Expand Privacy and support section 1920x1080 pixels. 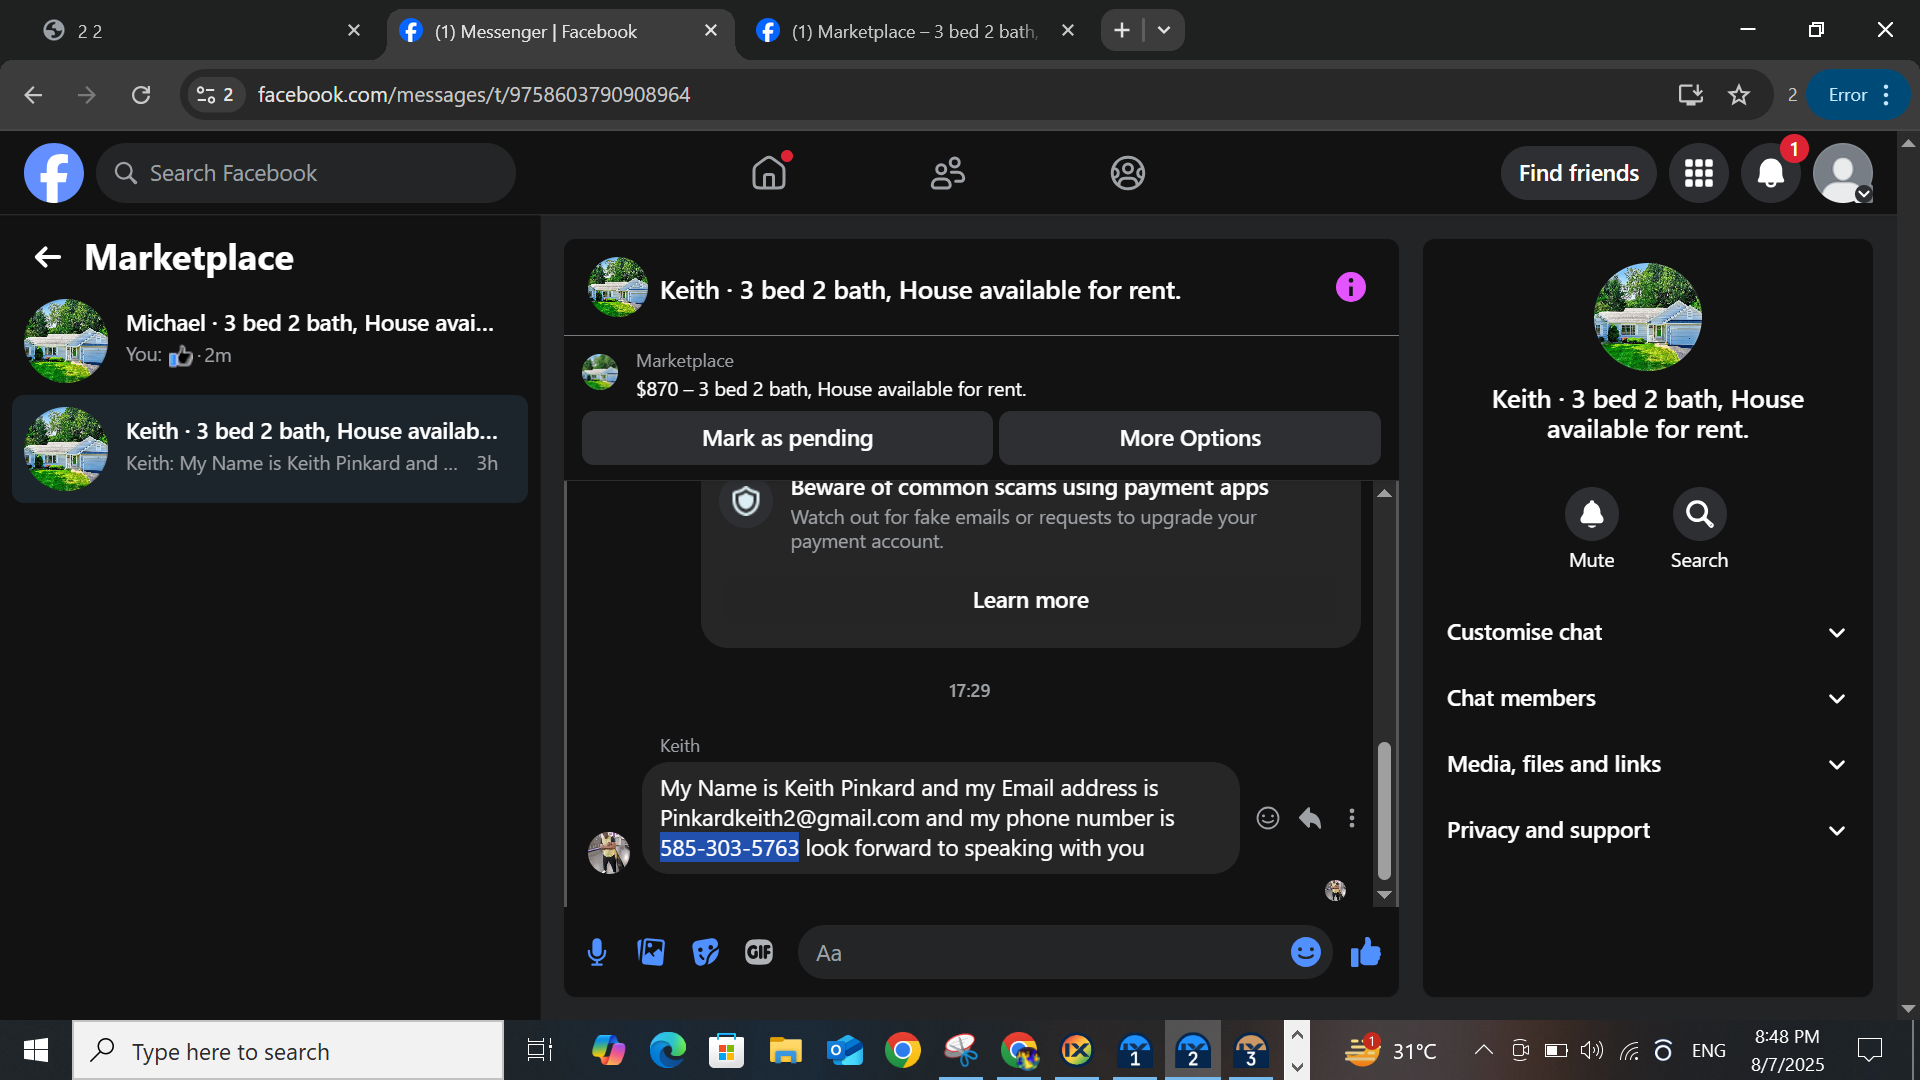coord(1647,830)
